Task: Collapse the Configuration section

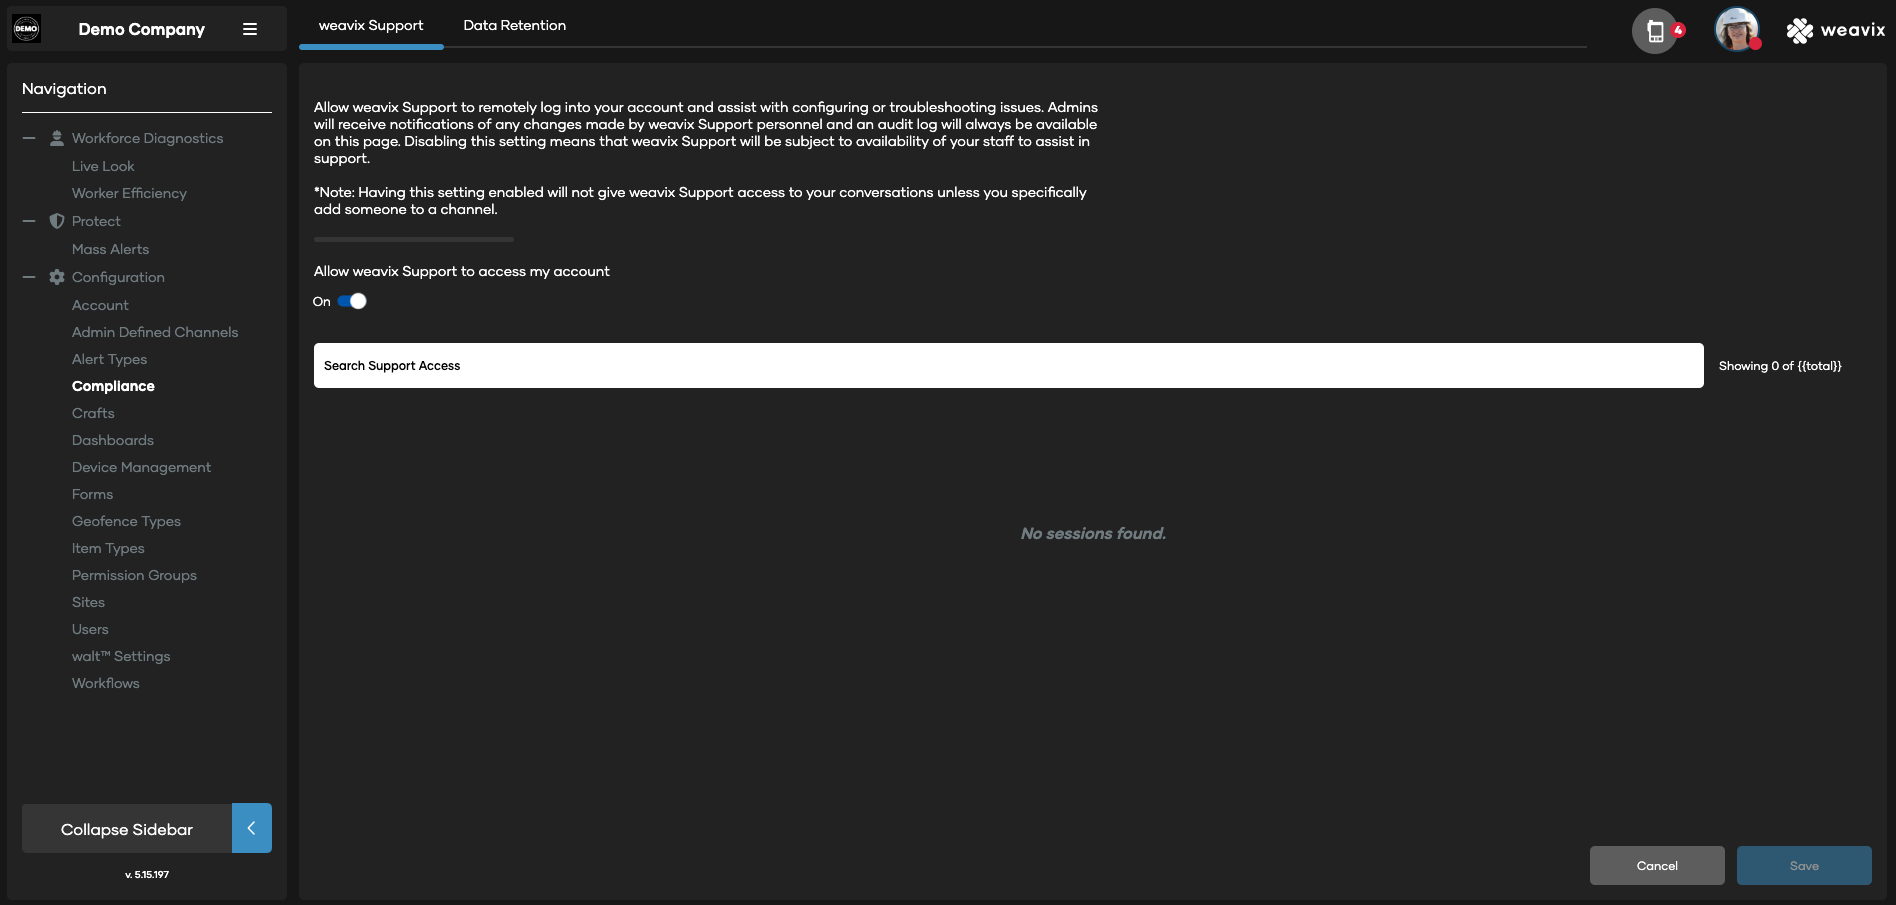Action: (x=29, y=277)
